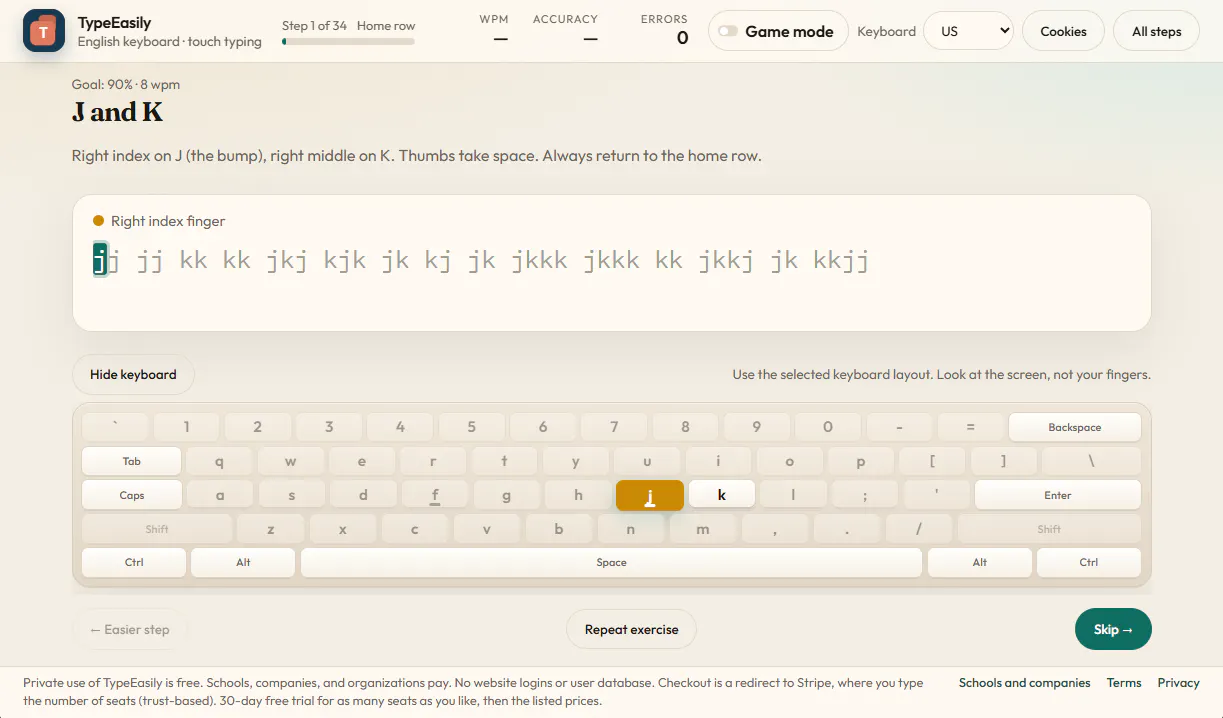This screenshot has width=1223, height=718.
Task: Go to the Easier step
Action: coord(130,630)
